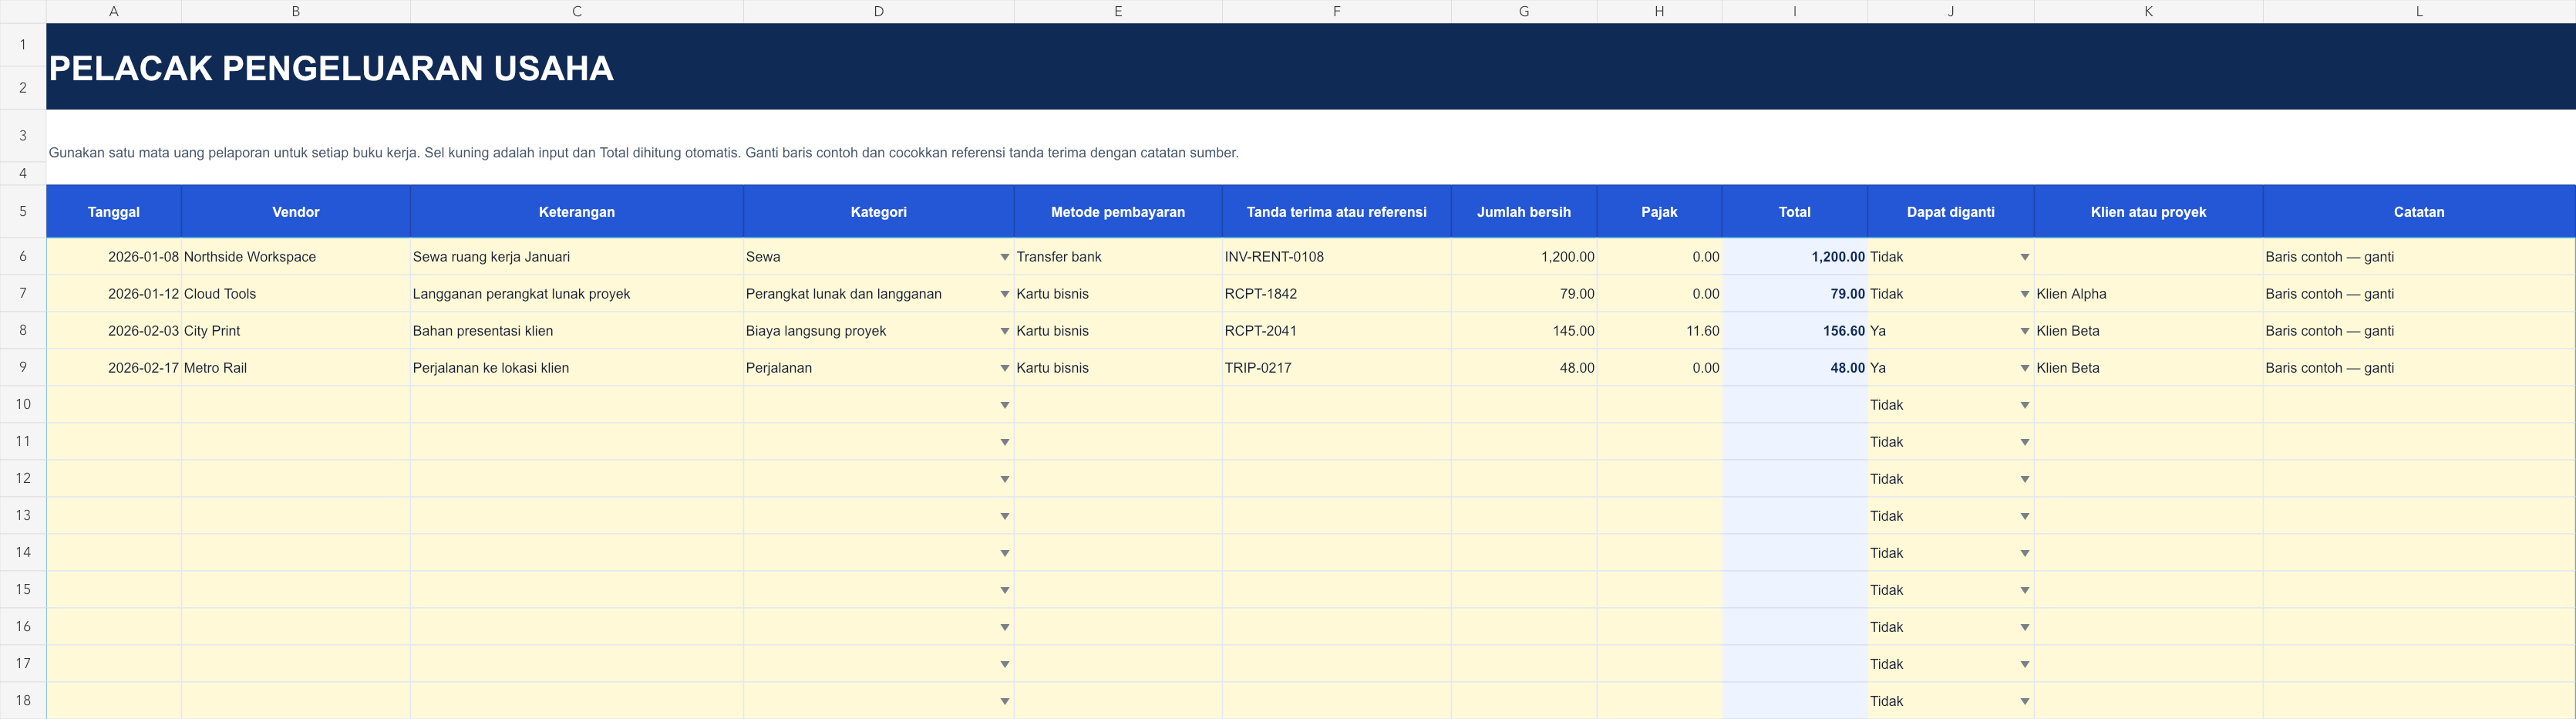Click the Pajak header cell
Image resolution: width=2576 pixels, height=719 pixels.
(x=1659, y=211)
